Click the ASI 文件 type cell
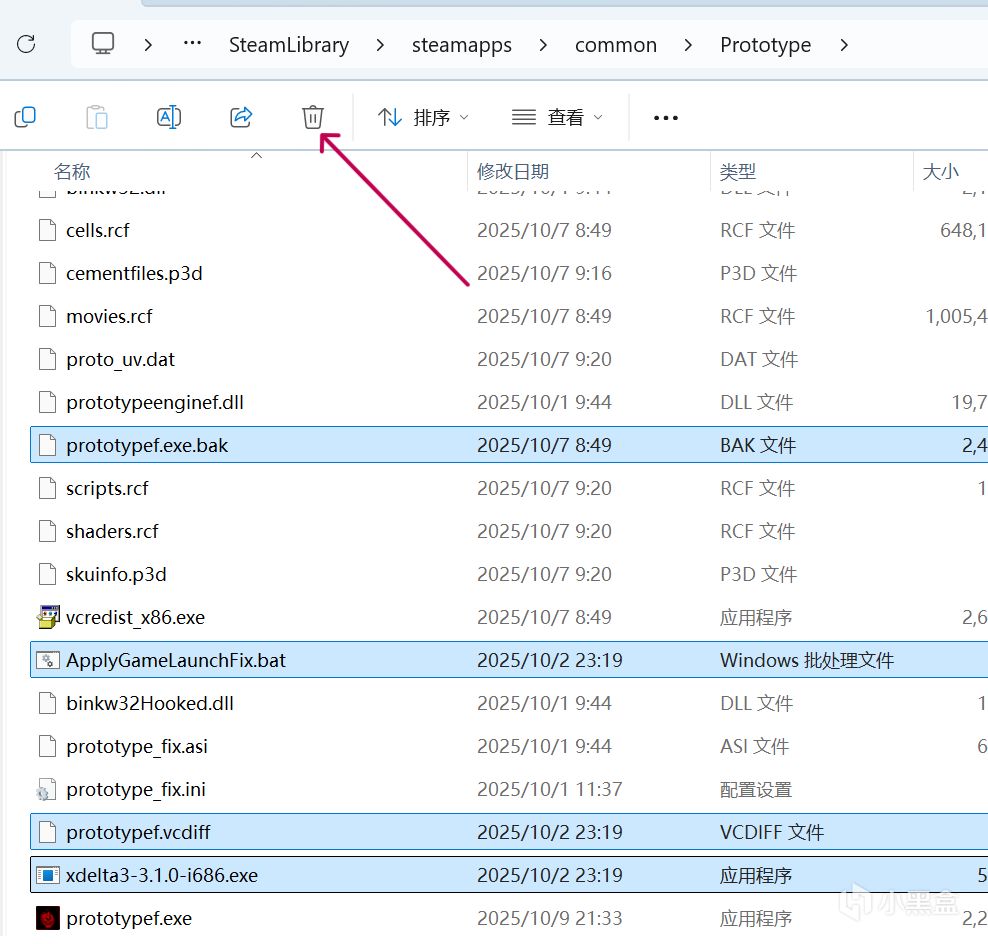This screenshot has width=988, height=944. [755, 746]
